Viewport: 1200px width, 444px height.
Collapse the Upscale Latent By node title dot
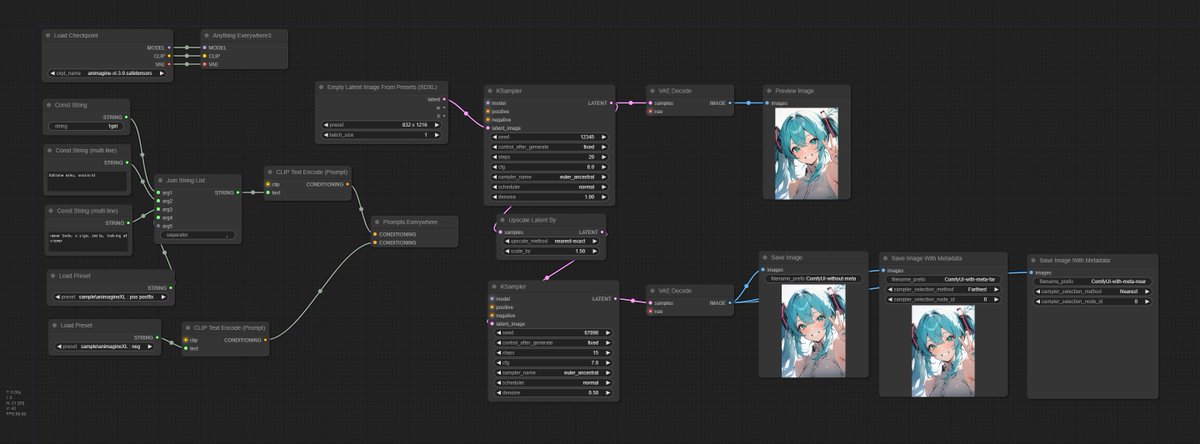pyautogui.click(x=502, y=219)
